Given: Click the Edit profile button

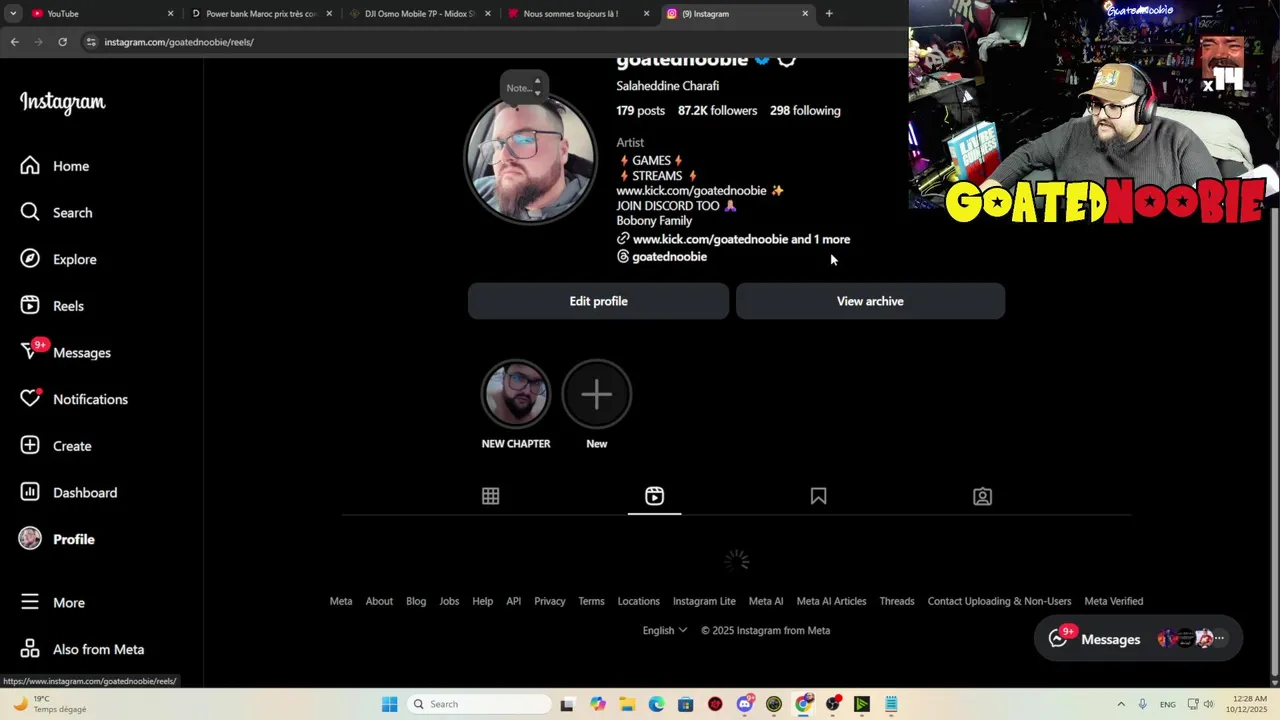Looking at the screenshot, I should click(x=598, y=301).
